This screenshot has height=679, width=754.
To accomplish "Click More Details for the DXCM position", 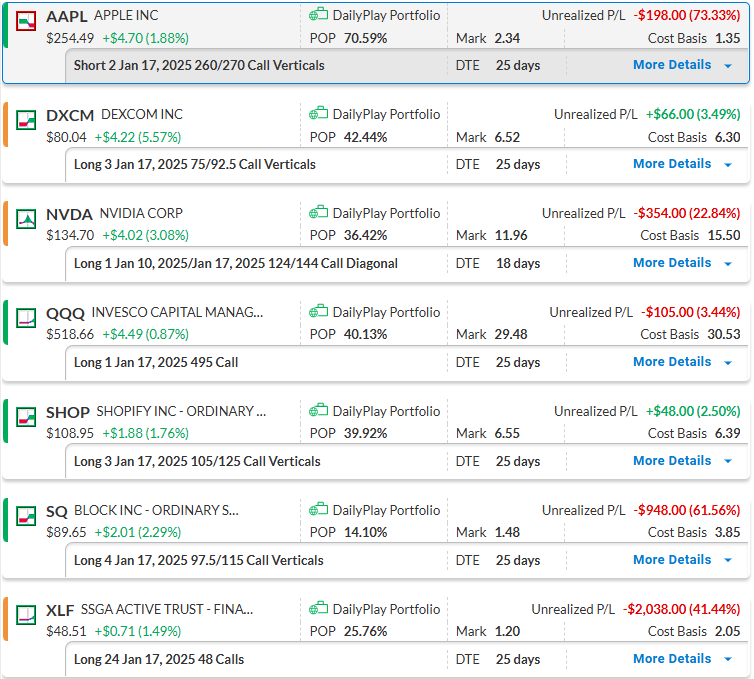I will click(x=672, y=164).
